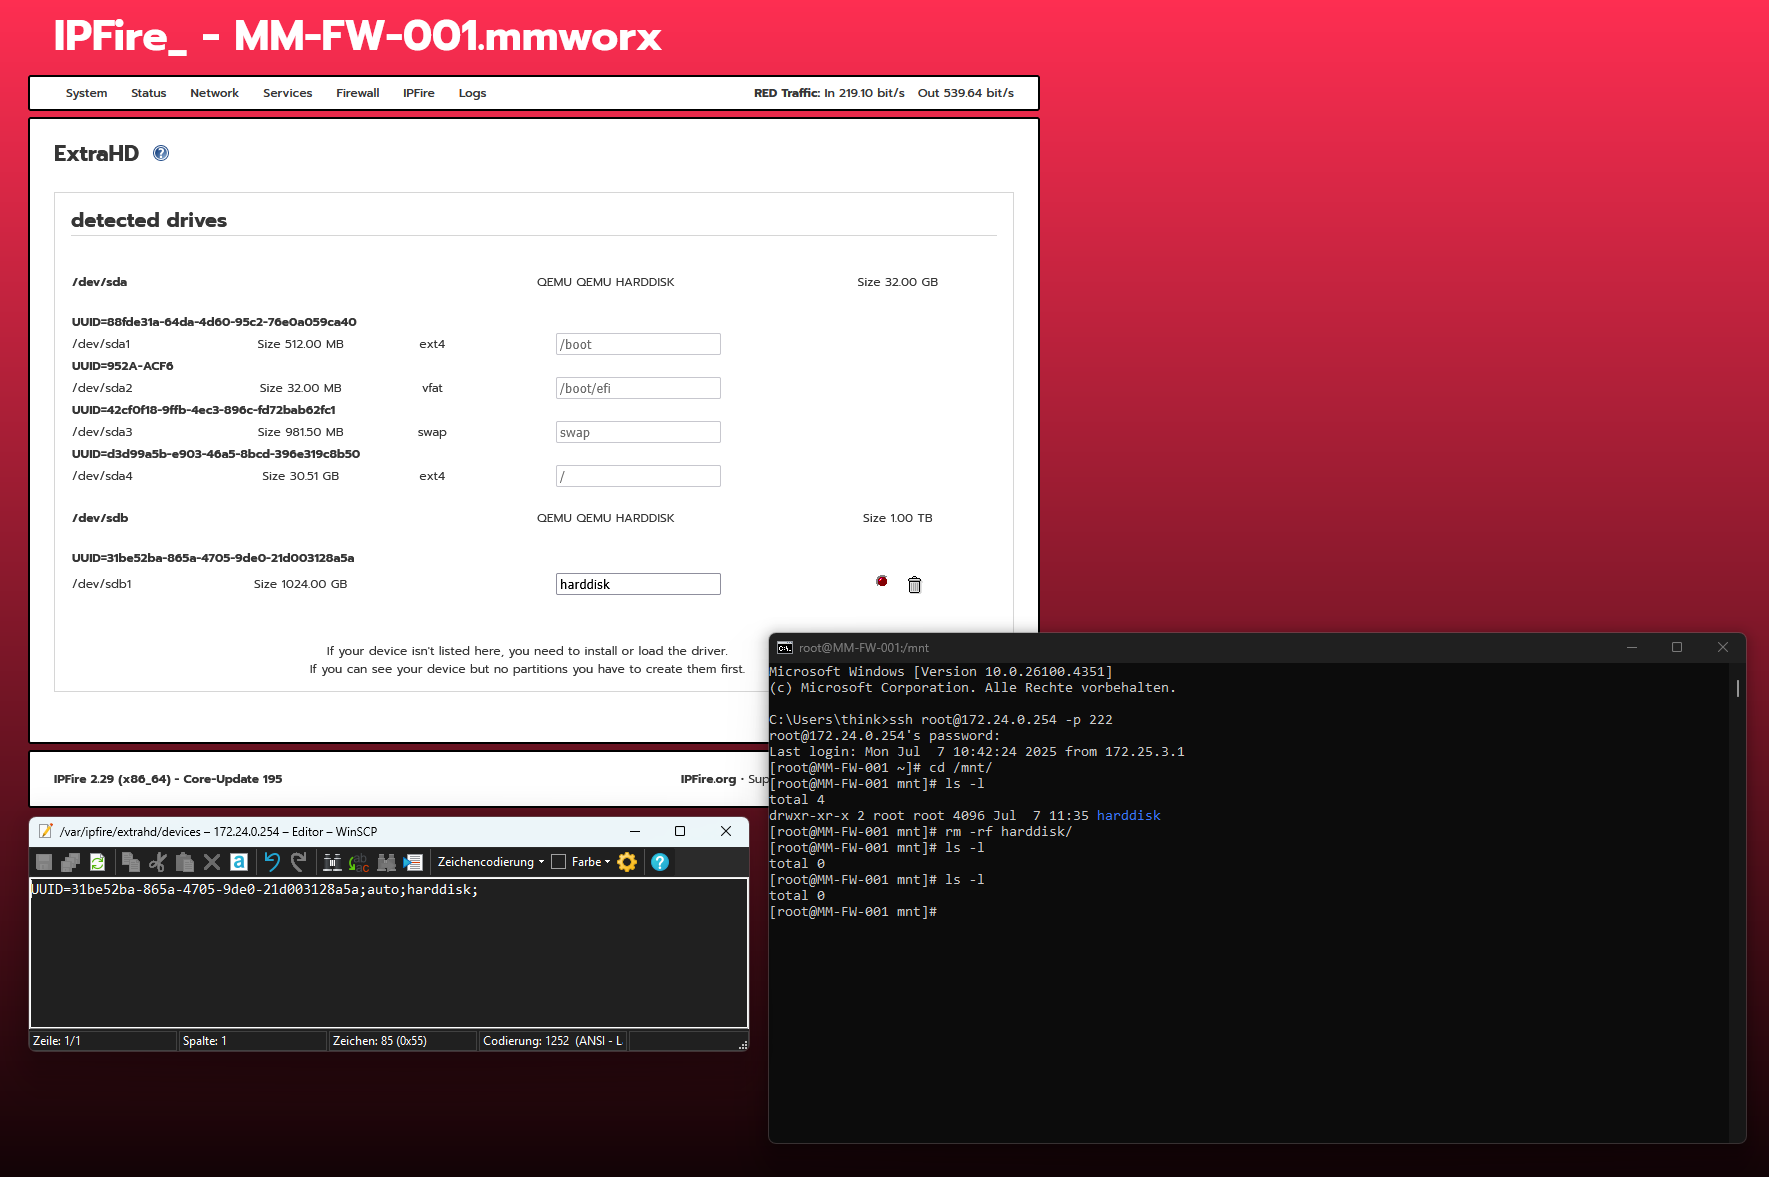Viewport: 1769px width, 1177px height.
Task: Open the Firewall menu
Action: 357,93
